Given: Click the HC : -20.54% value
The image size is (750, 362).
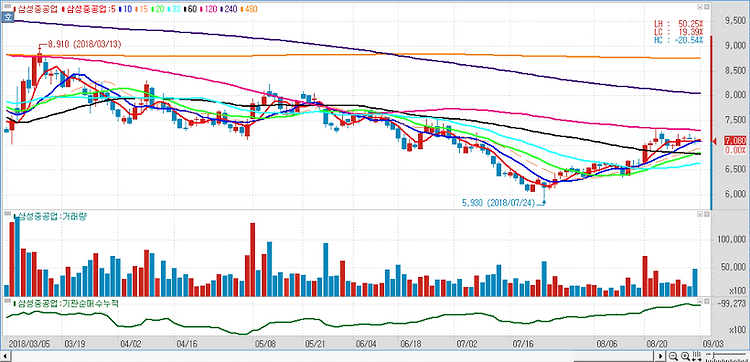Looking at the screenshot, I should click(x=678, y=39).
